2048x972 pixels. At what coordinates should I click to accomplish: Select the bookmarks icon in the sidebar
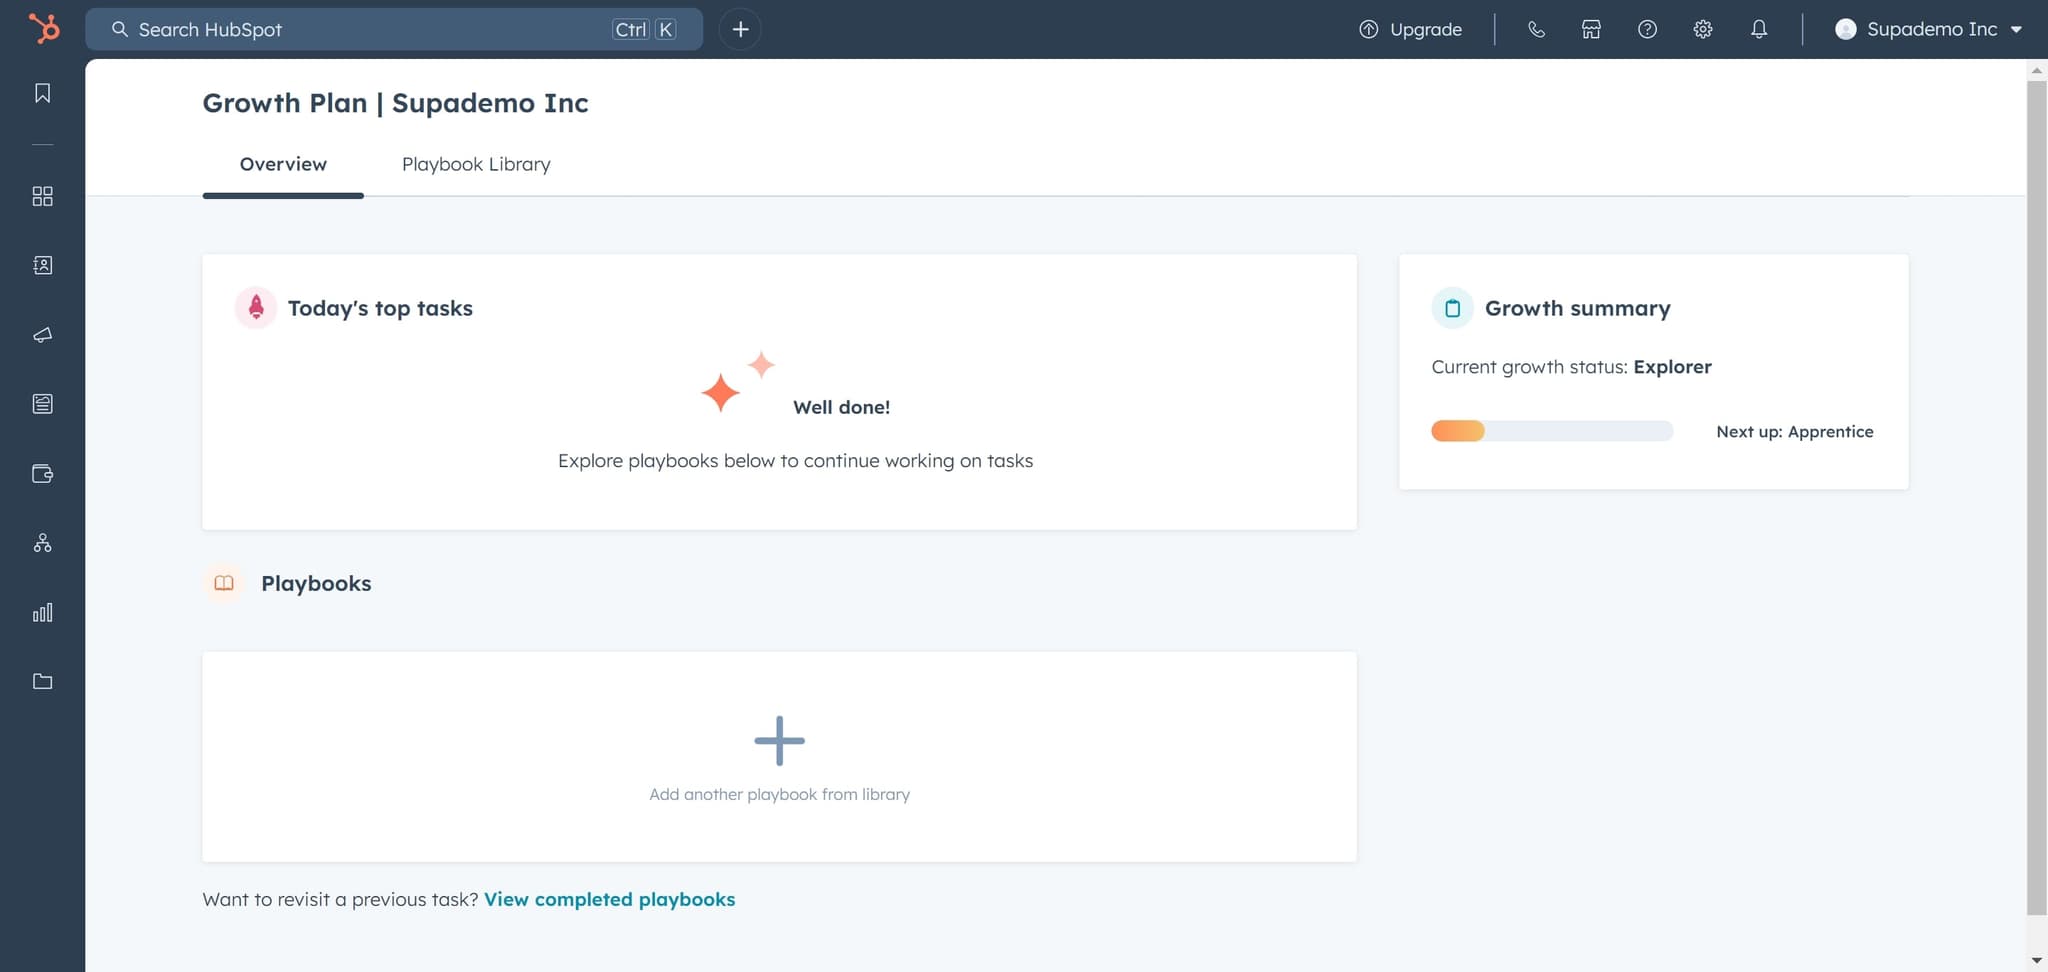tap(42, 92)
